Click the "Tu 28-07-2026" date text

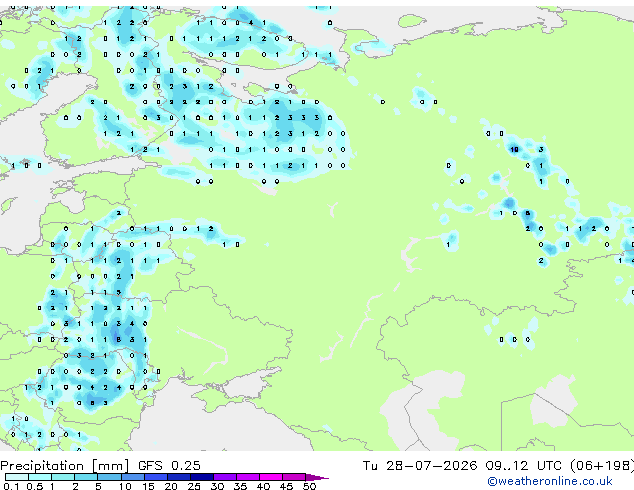[420, 466]
